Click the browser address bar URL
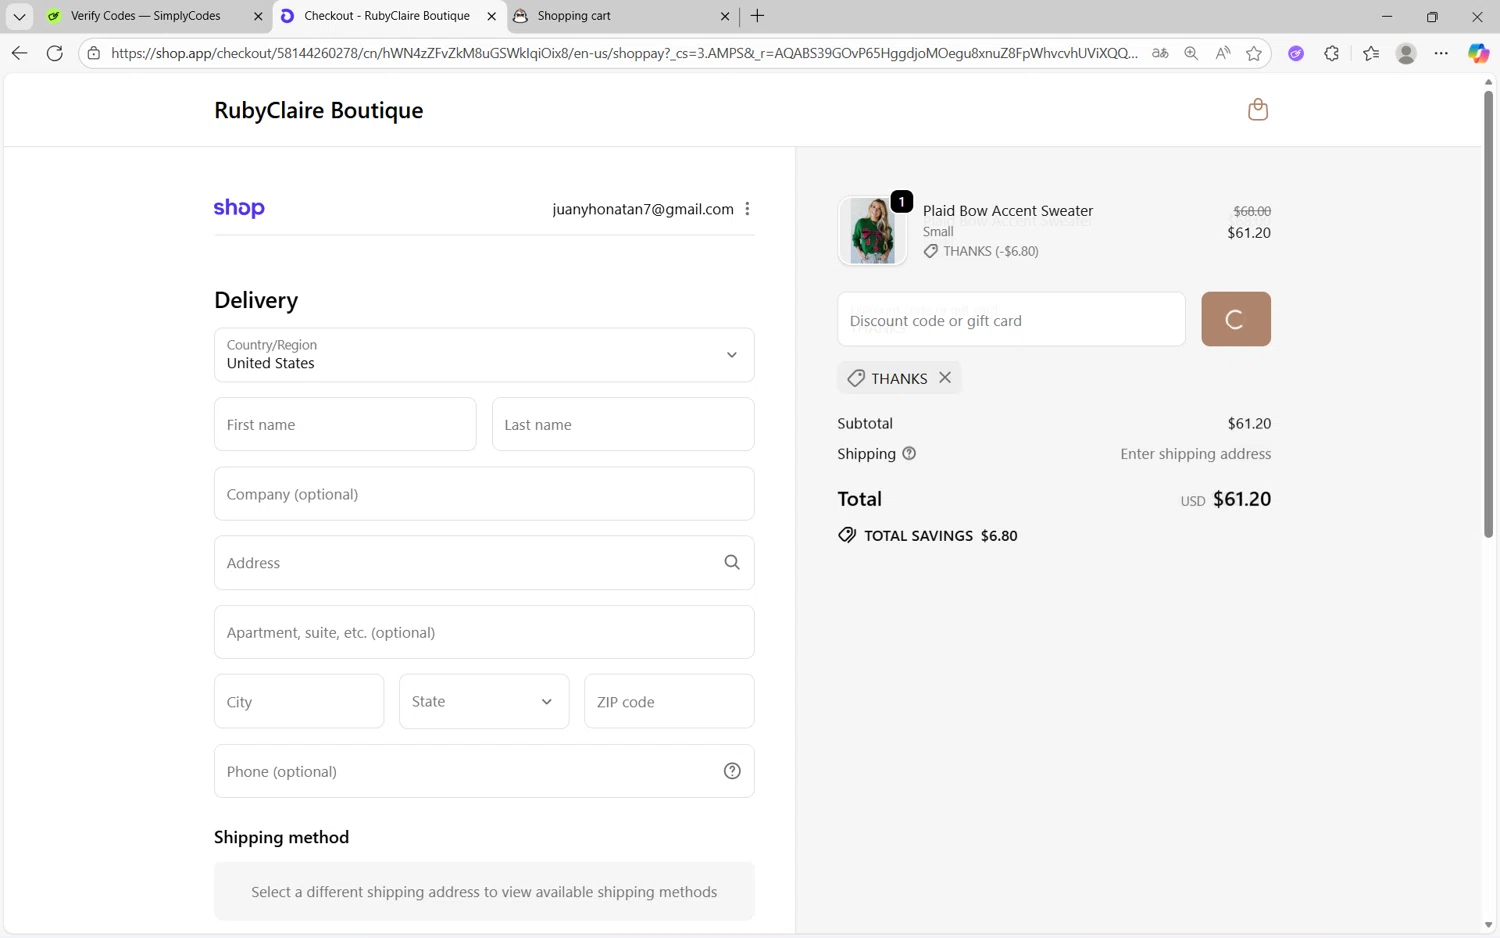Image resolution: width=1500 pixels, height=938 pixels. pyautogui.click(x=624, y=53)
